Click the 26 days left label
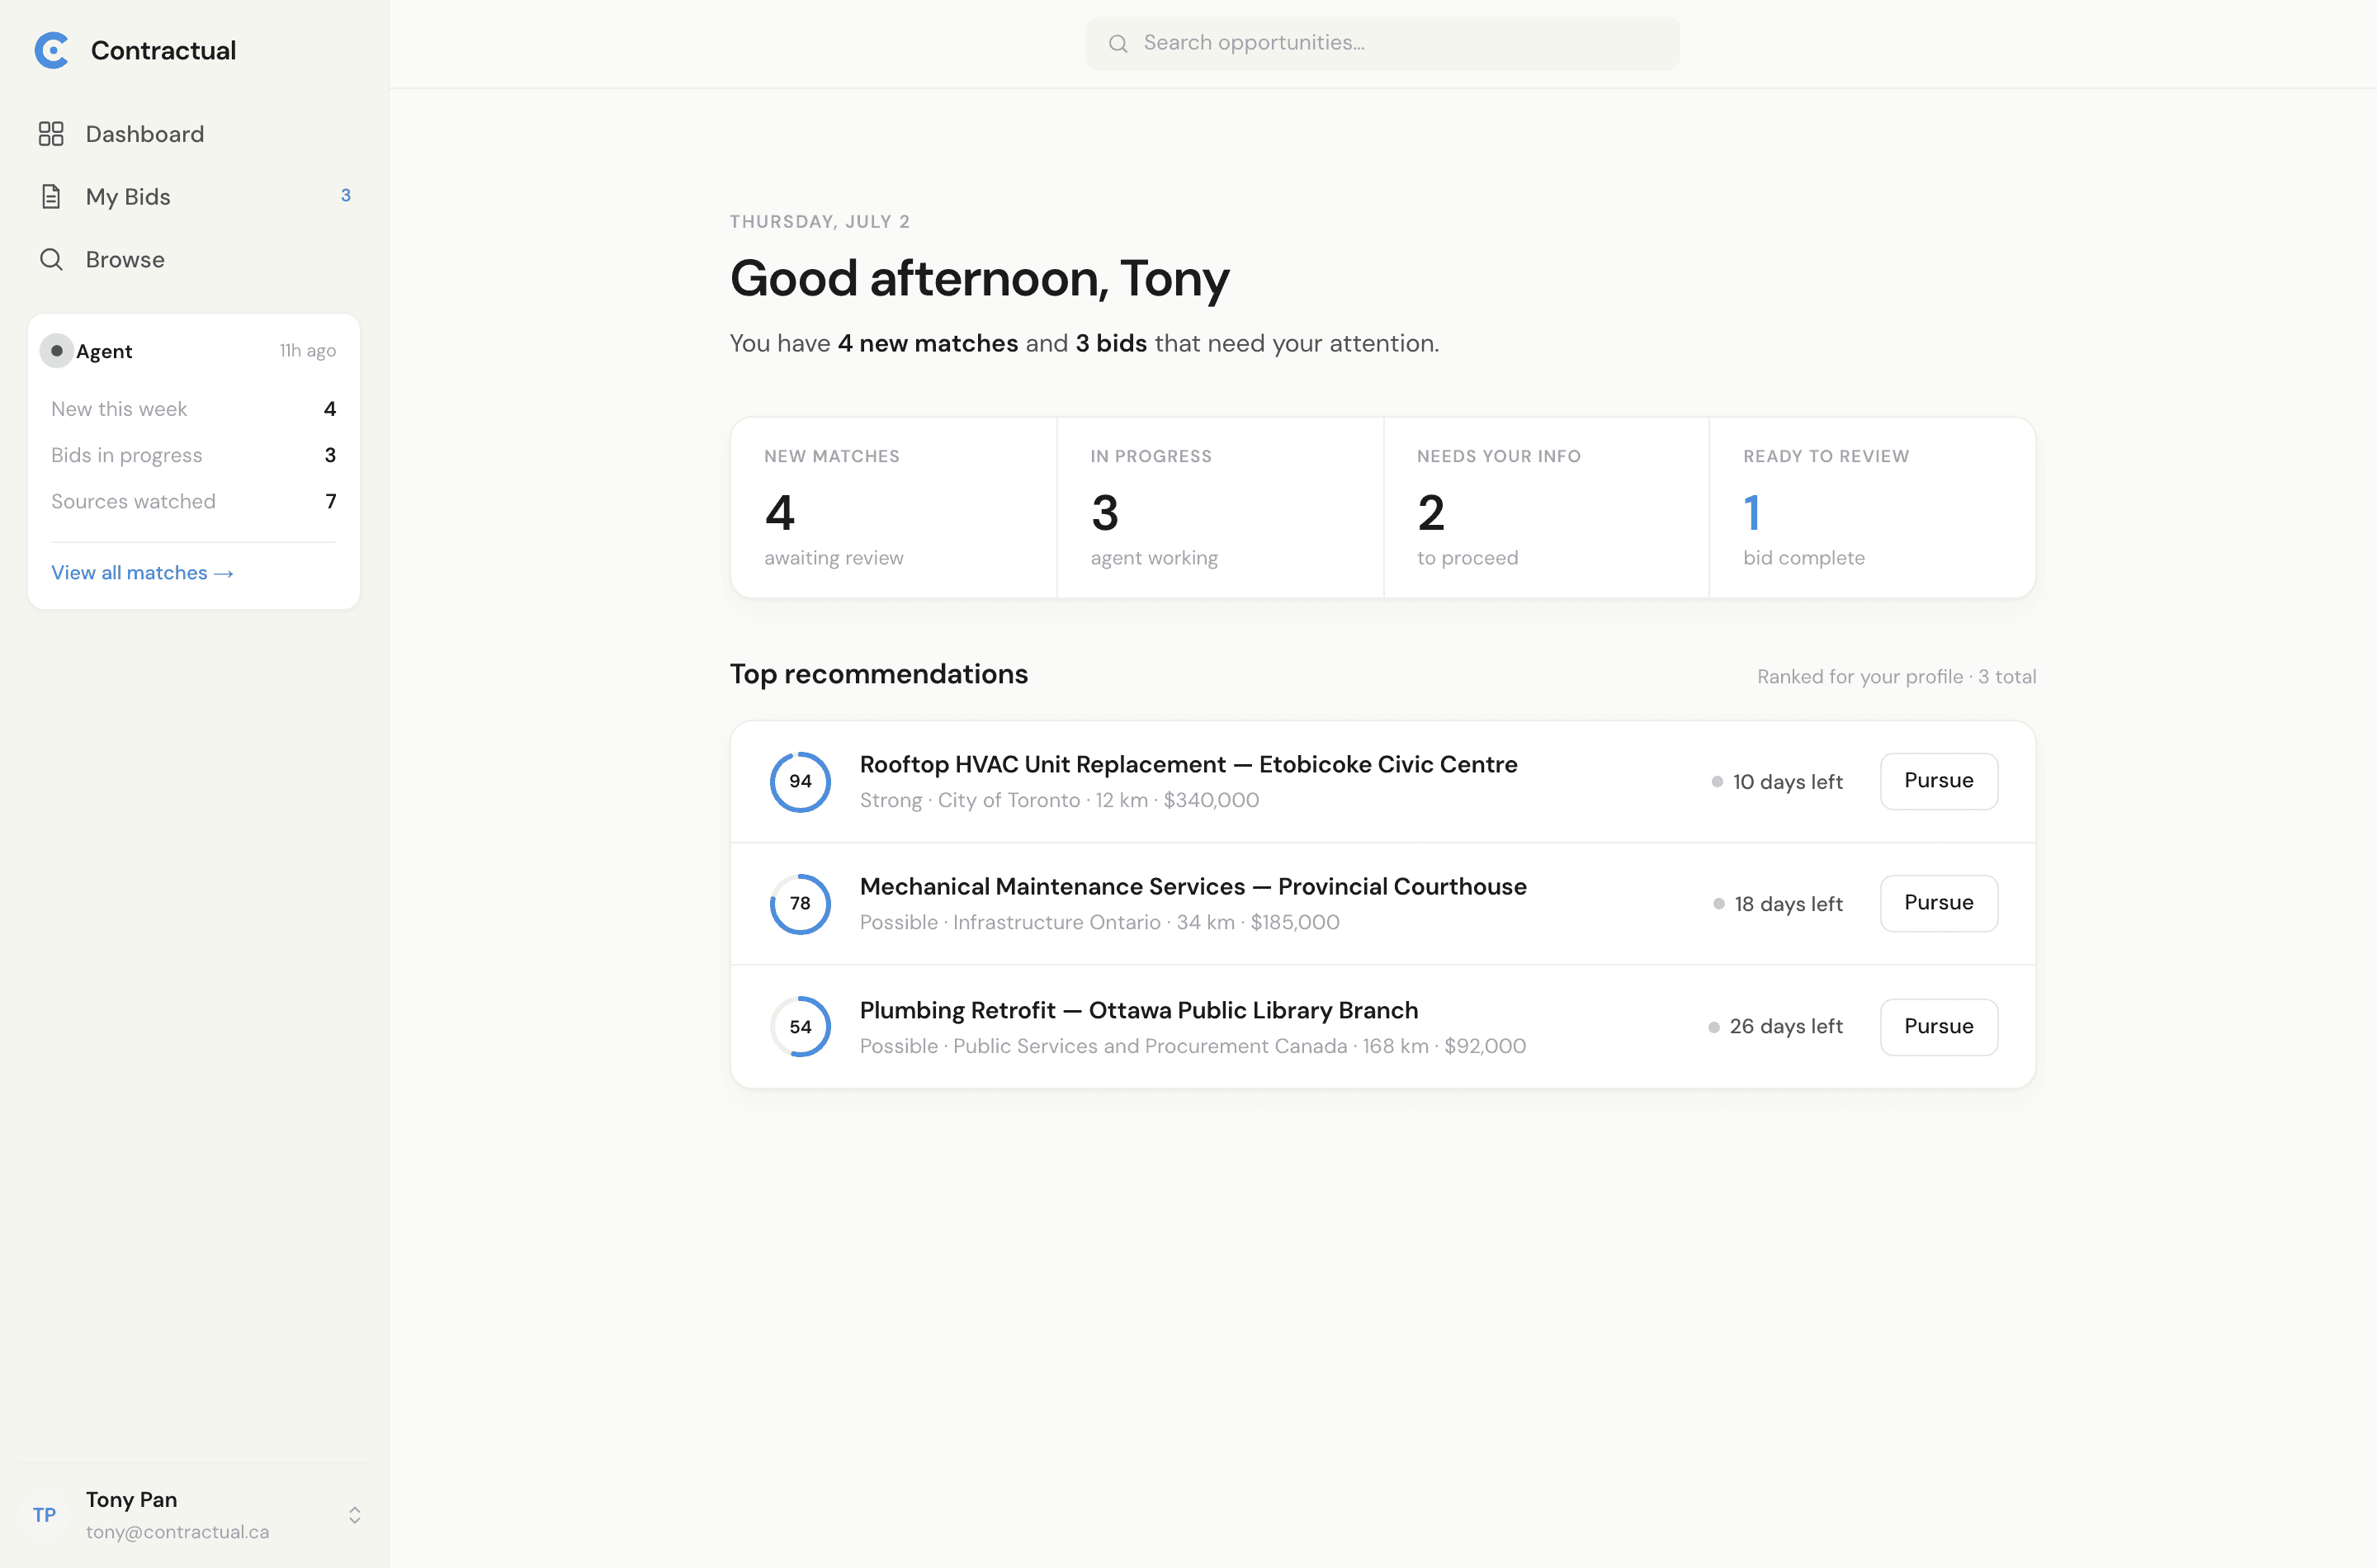This screenshot has height=1568, width=2377. pos(1786,1027)
